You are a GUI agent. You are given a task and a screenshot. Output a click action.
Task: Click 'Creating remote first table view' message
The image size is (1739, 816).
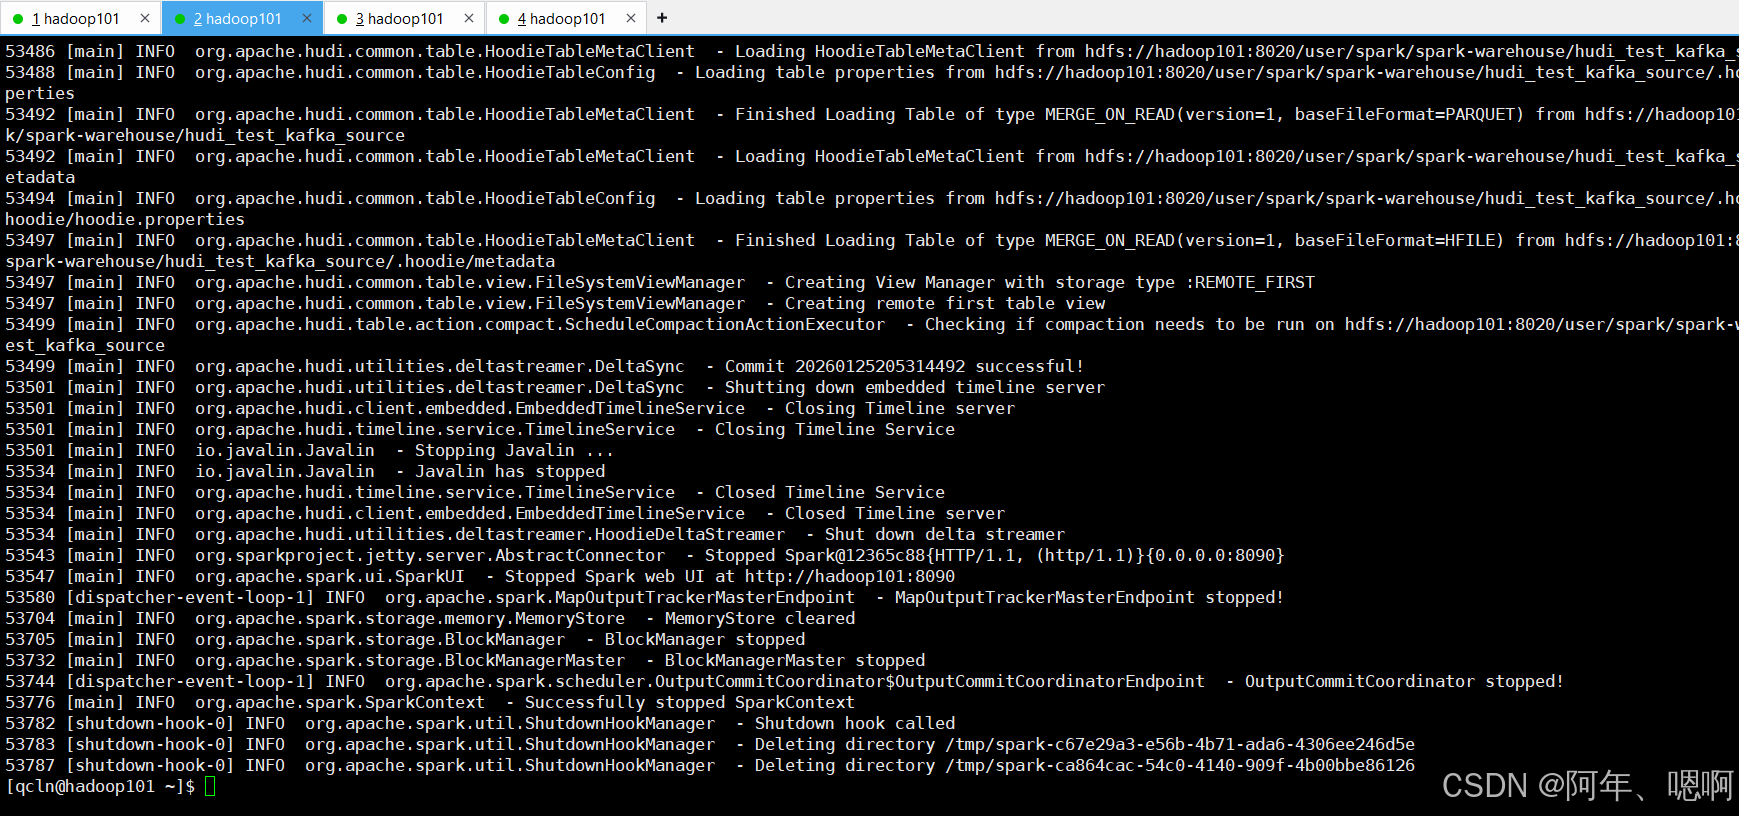coord(945,303)
